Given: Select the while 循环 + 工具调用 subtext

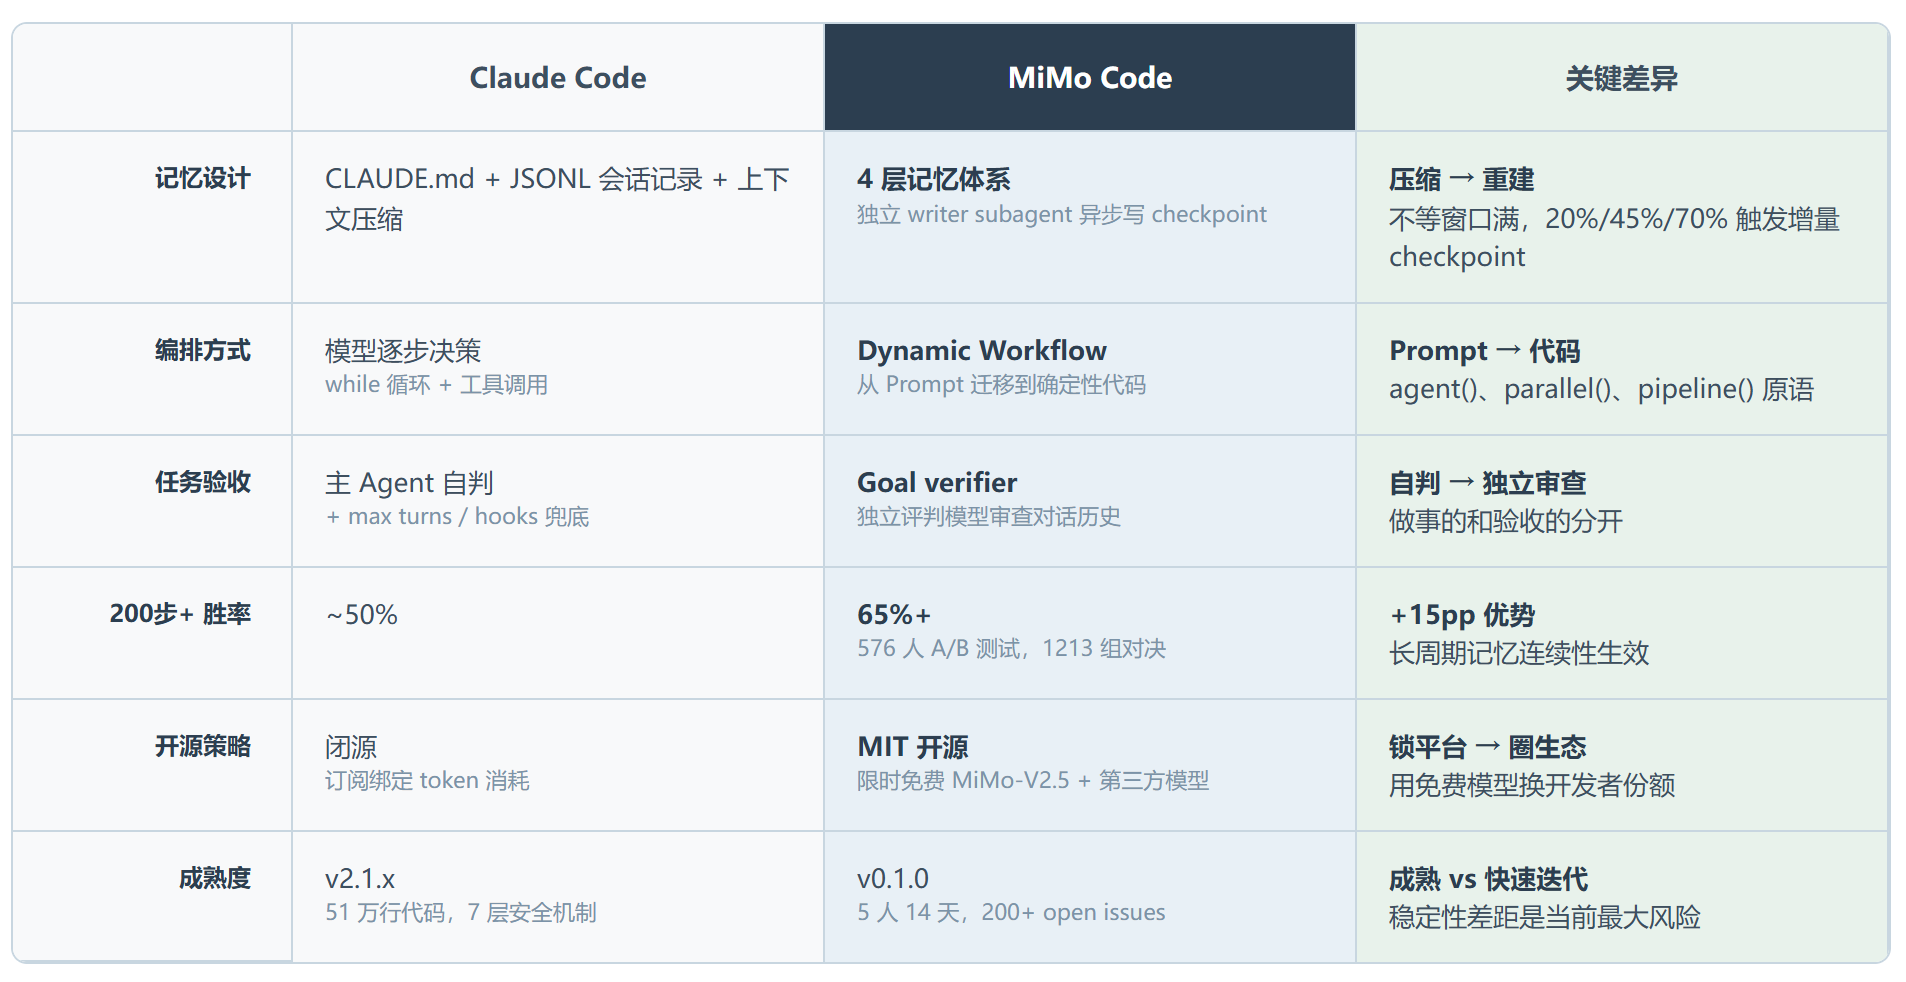Looking at the screenshot, I should coord(436,385).
